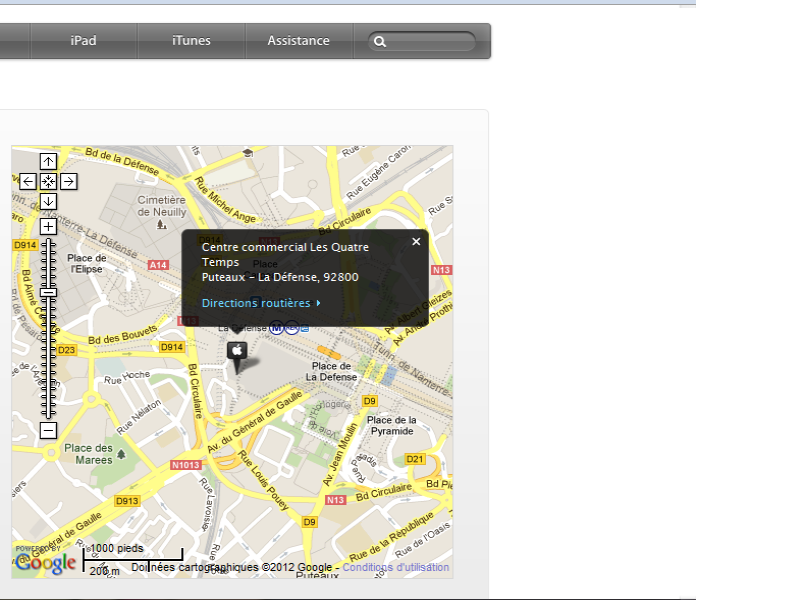
Task: Click the Place des Marees label
Action: click(88, 454)
